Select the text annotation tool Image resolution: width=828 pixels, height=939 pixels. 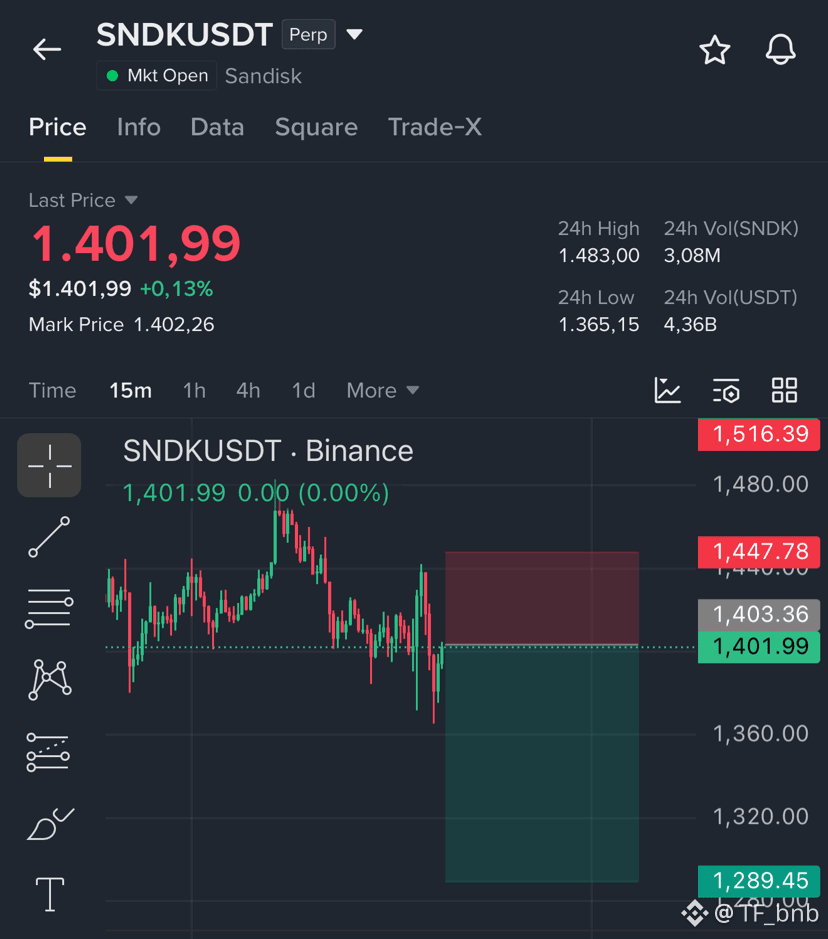50,894
